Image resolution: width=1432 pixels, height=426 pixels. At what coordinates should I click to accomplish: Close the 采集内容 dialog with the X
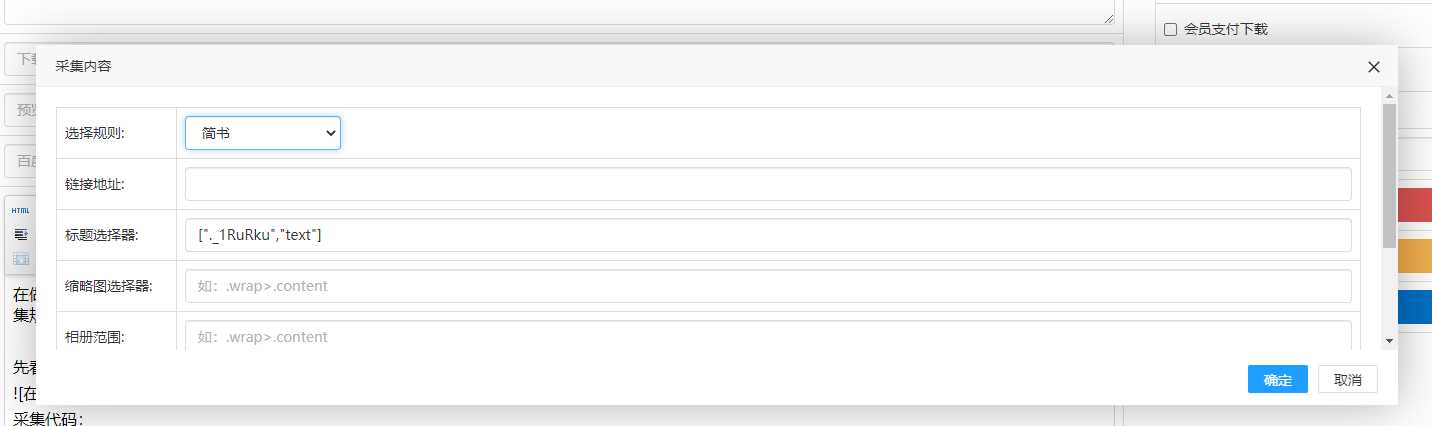(x=1374, y=67)
